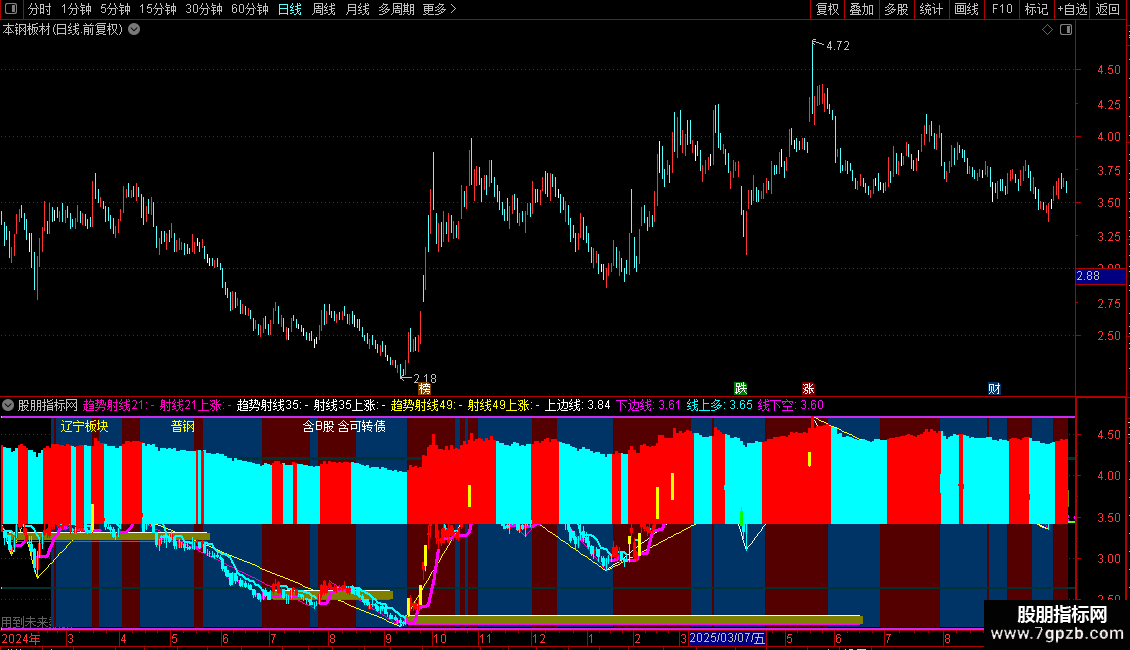Screen dimensions: 1130x650
Task: Toggle the right side panel icon
Action: point(1066,30)
